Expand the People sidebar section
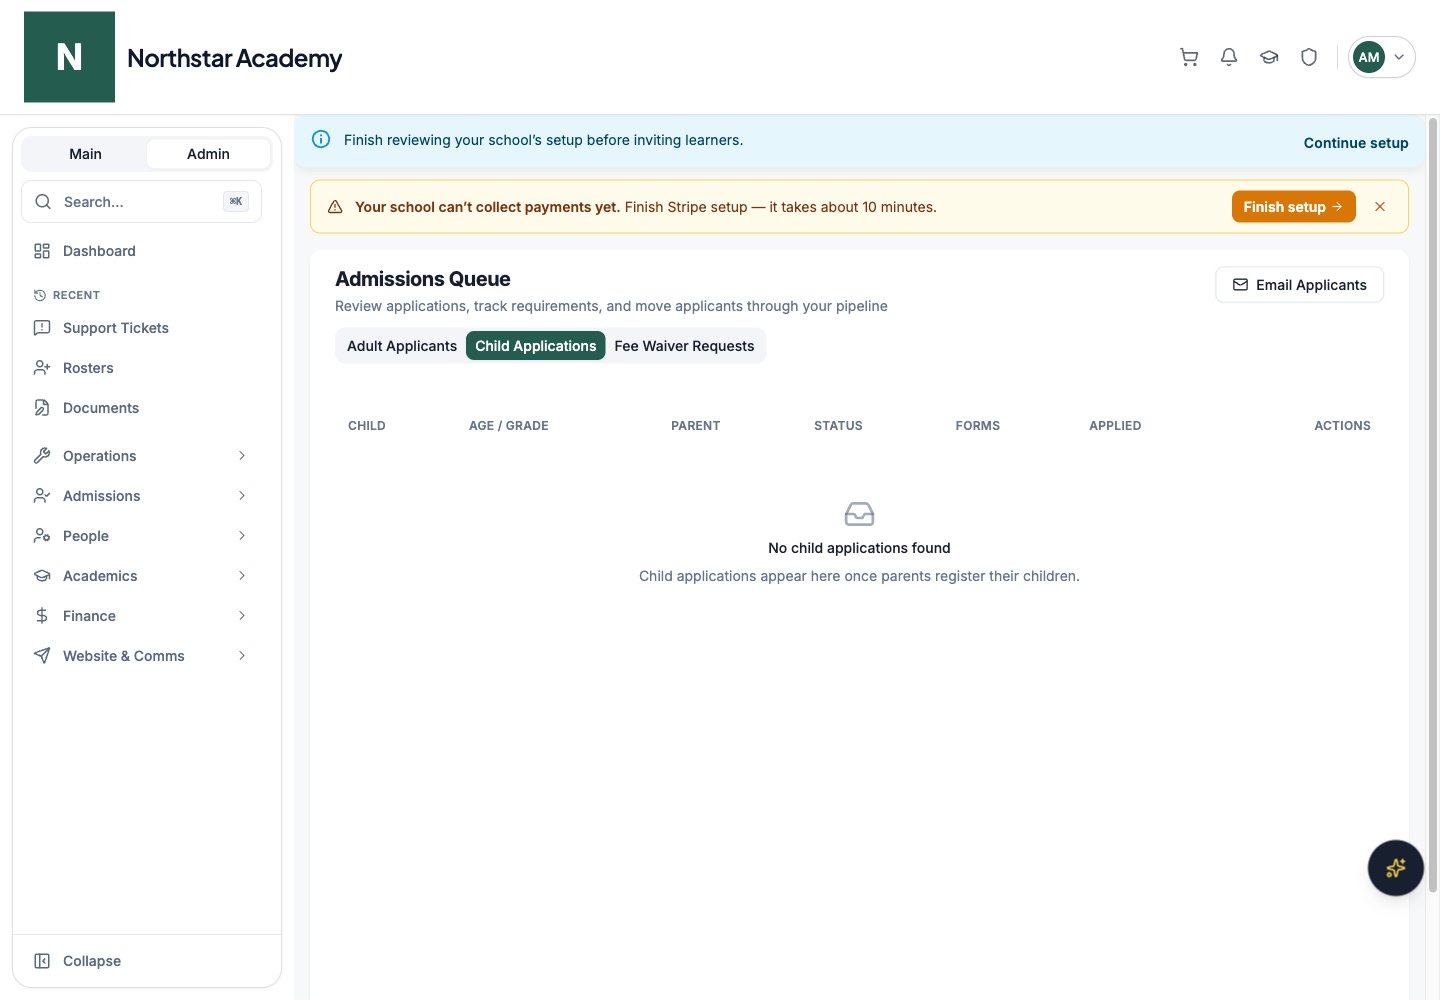The width and height of the screenshot is (1440, 1000). 141,536
